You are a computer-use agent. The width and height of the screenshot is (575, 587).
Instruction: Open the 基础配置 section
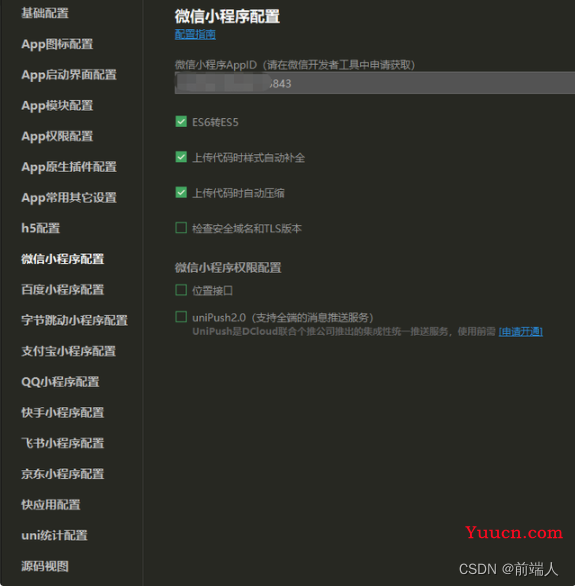45,13
